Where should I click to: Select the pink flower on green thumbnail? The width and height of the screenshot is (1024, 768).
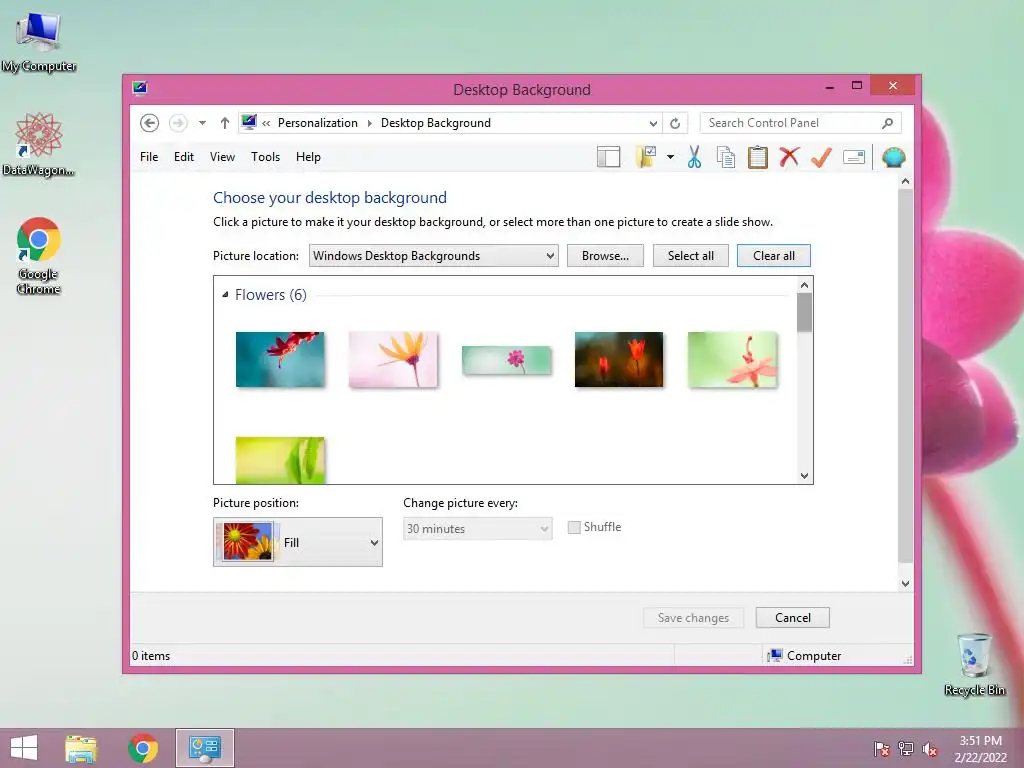click(732, 360)
